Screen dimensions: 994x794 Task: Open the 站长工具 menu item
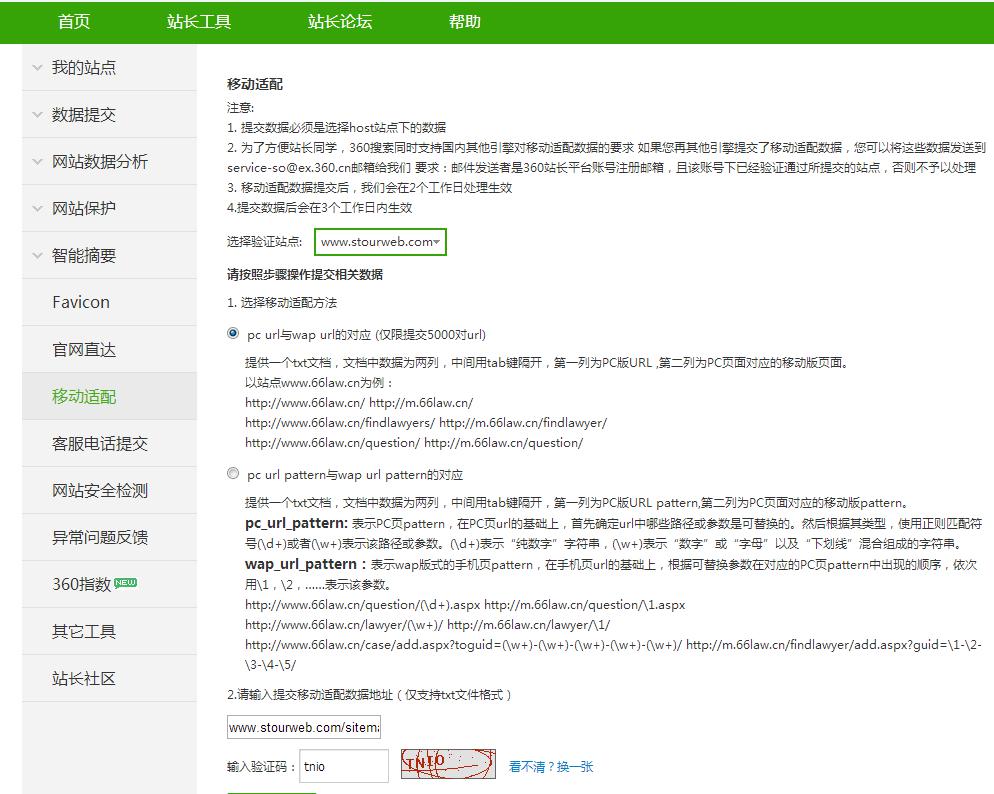click(x=201, y=21)
